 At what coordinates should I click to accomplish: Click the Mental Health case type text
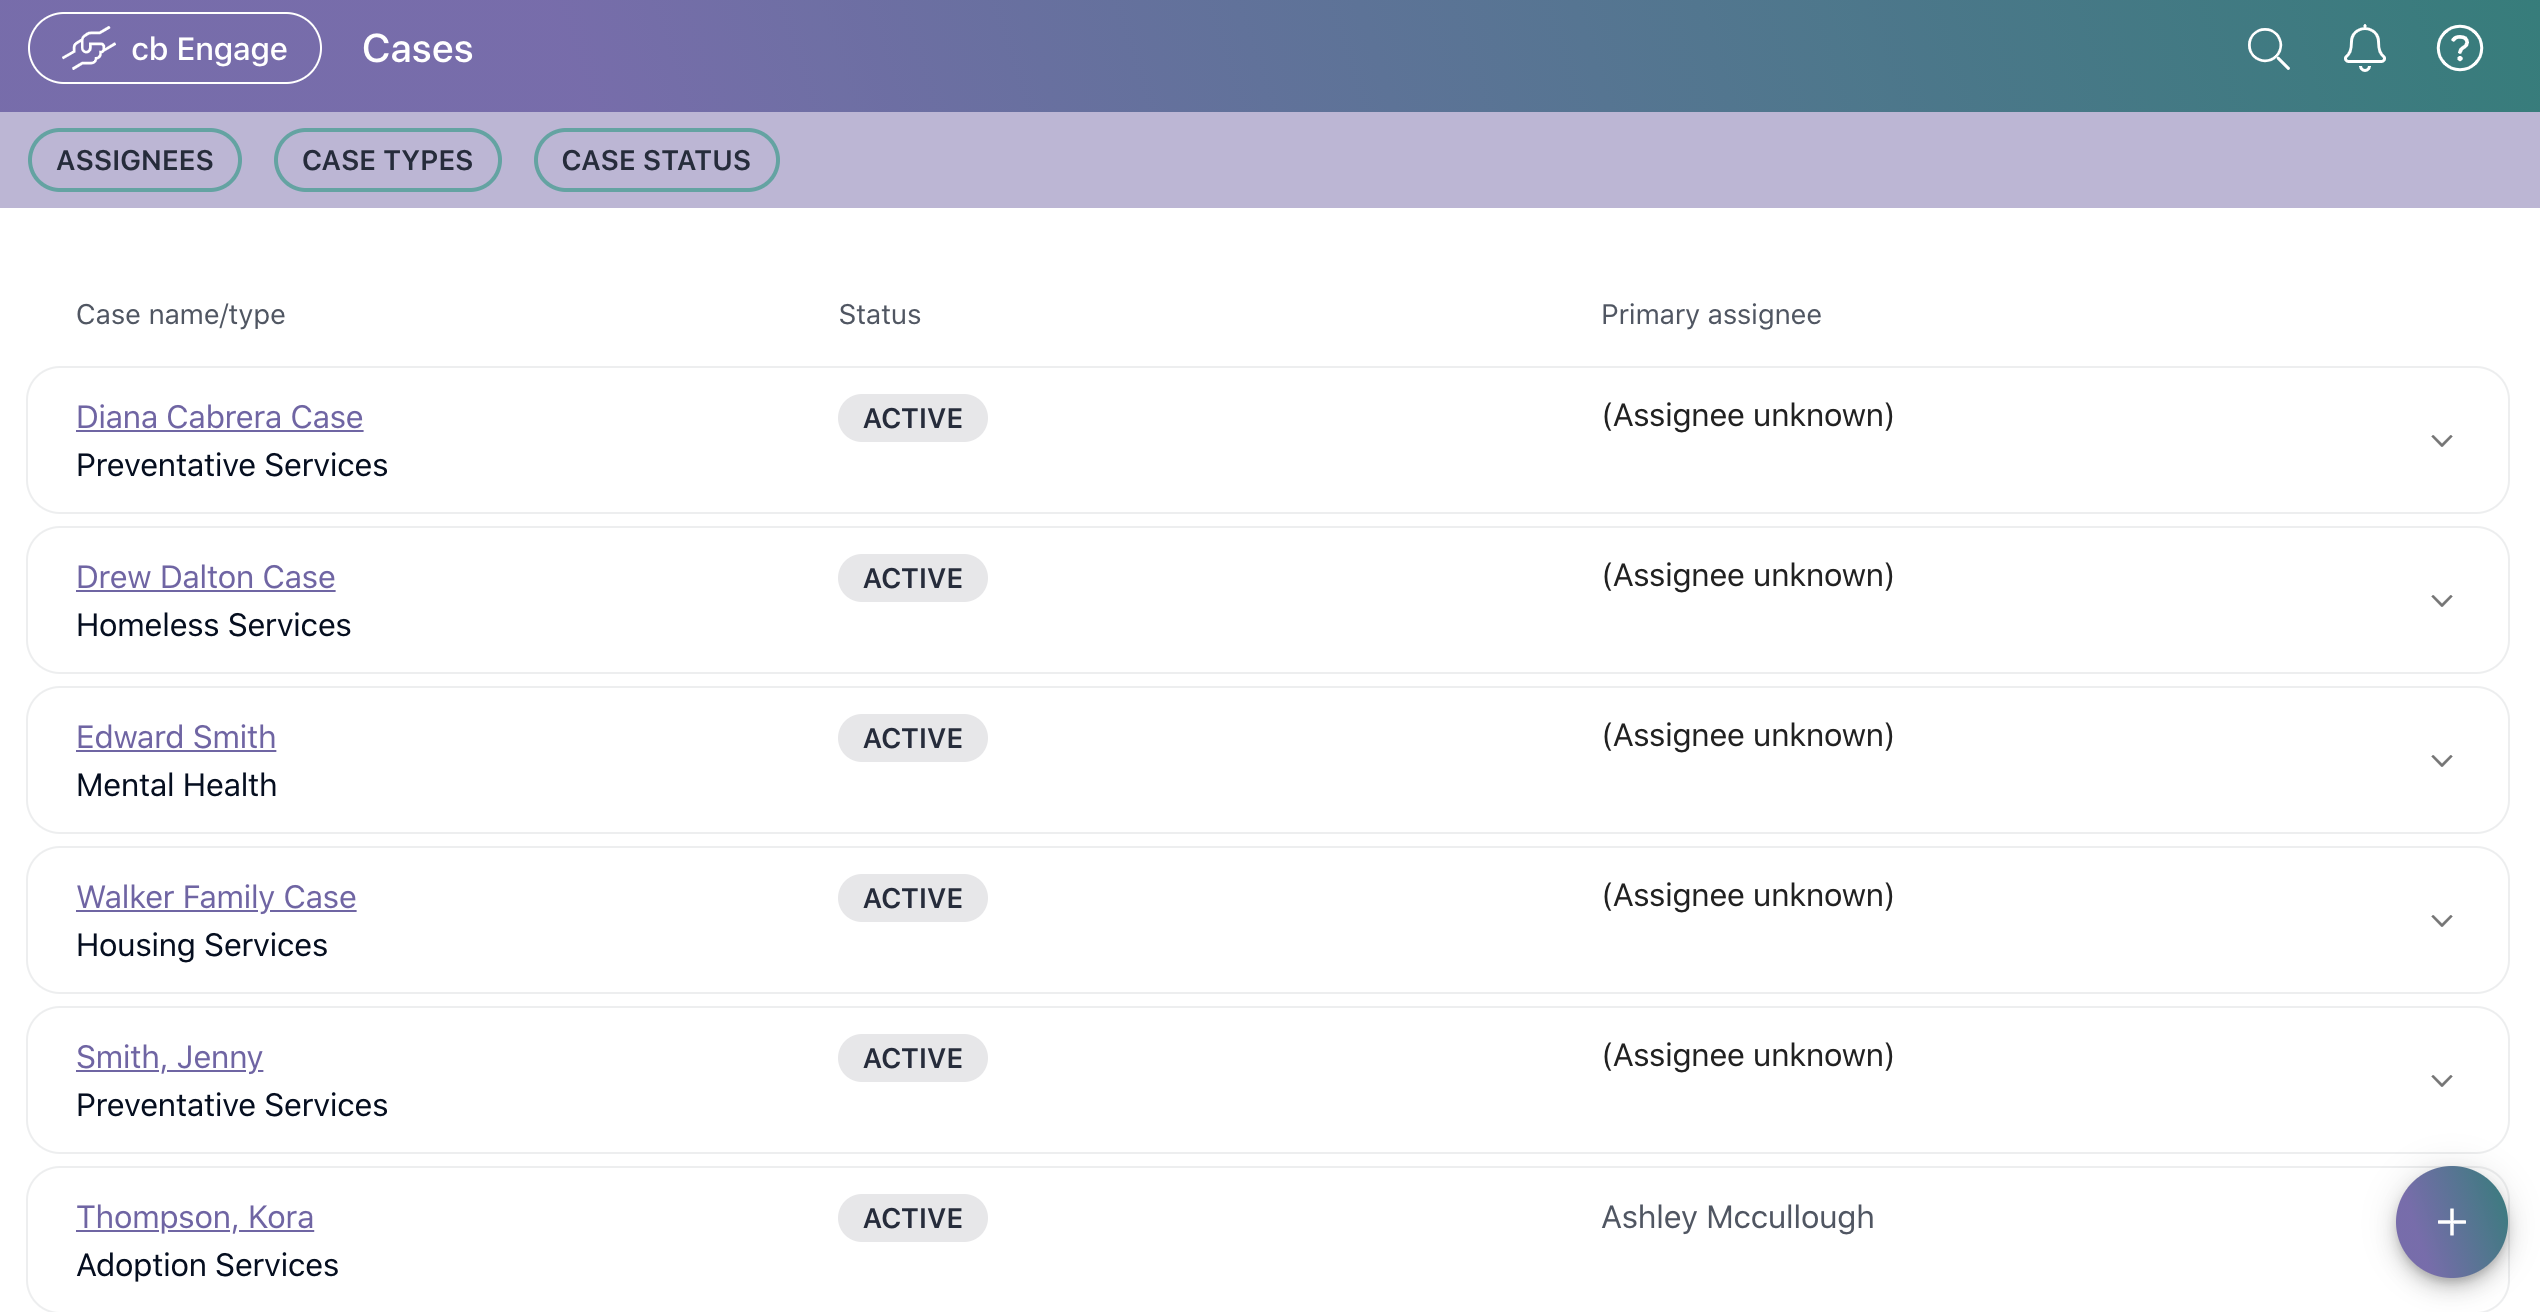click(x=177, y=785)
